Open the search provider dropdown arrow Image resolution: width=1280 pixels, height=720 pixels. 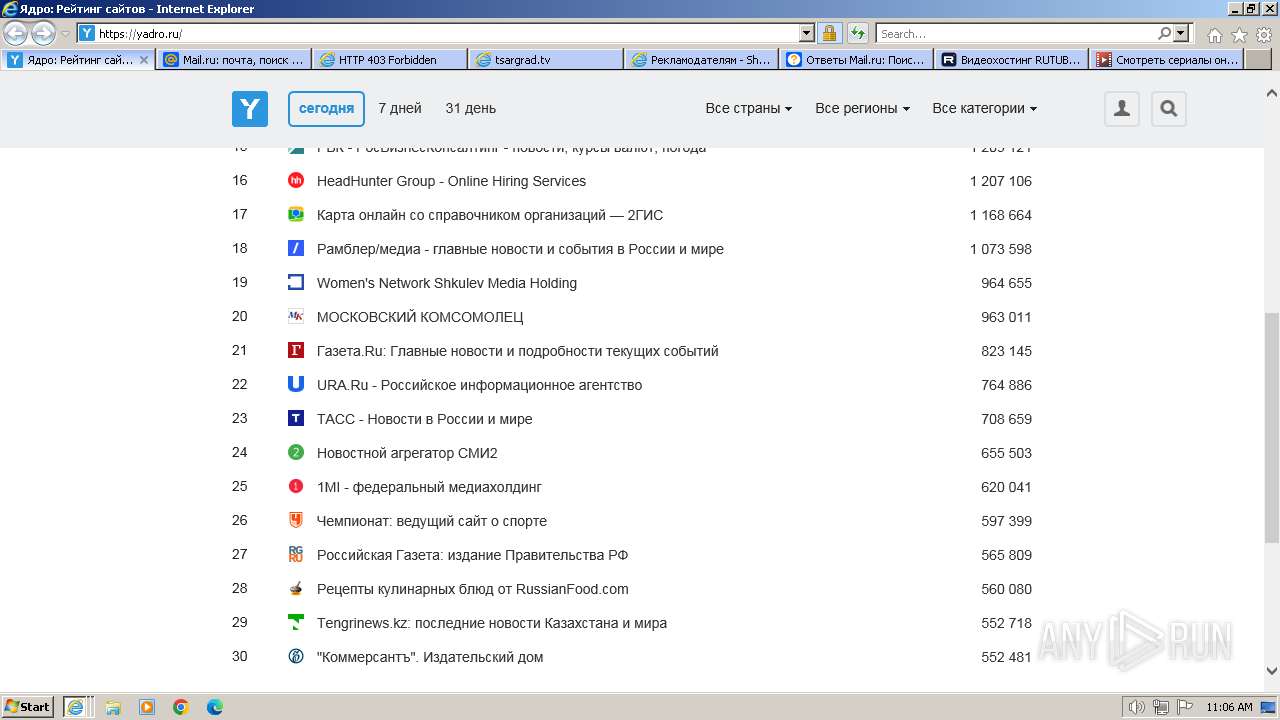[1181, 33]
